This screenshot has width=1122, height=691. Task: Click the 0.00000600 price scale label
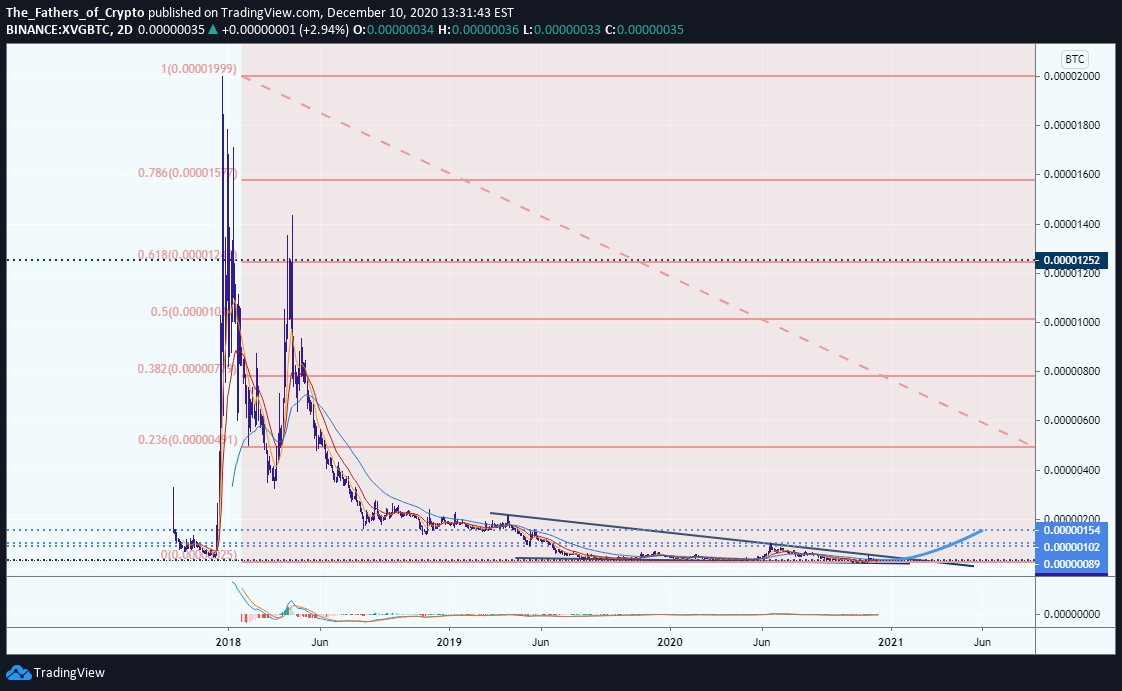tap(1072, 421)
